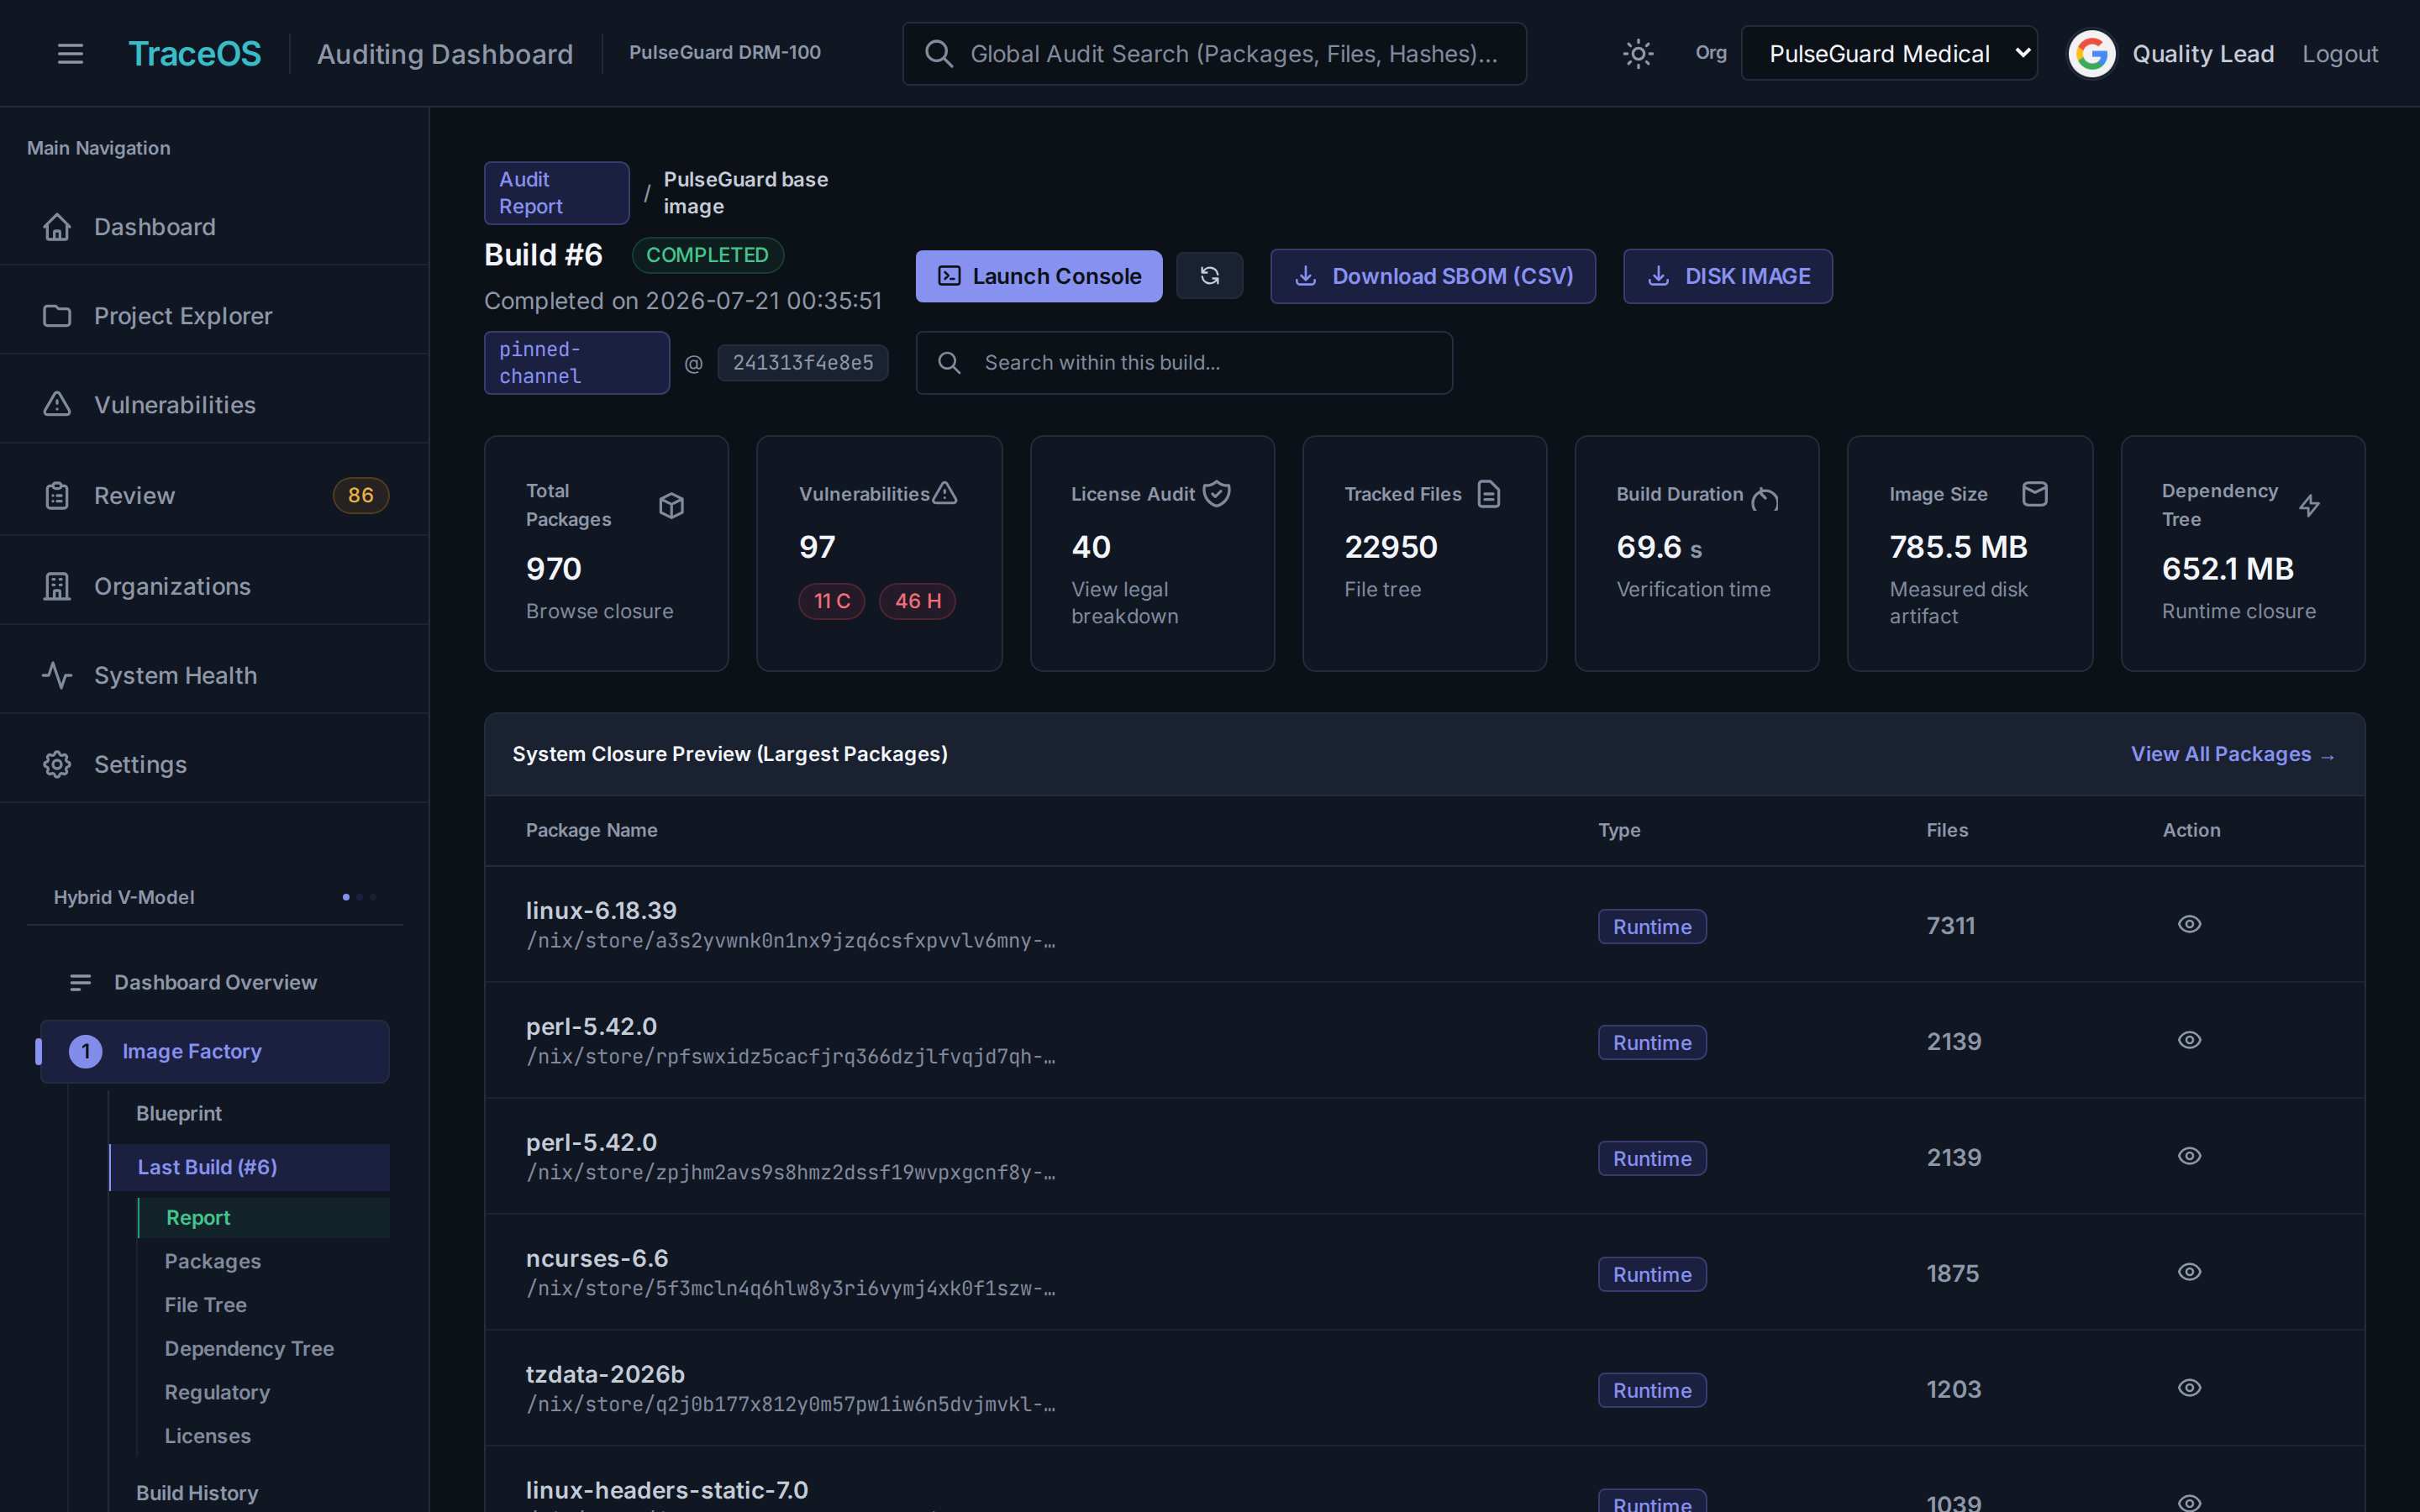Click the Build Duration gauge icon
Screen dimensions: 2420x1512
1765,497
